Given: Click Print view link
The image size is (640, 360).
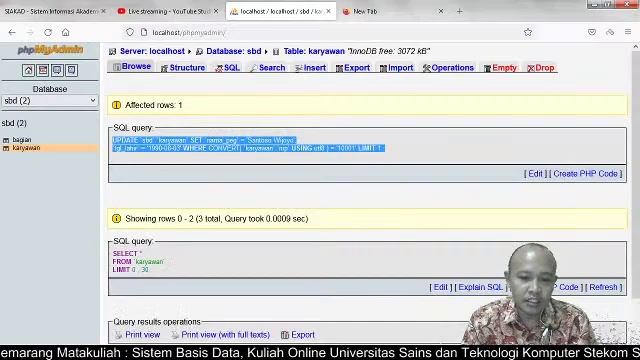Looking at the screenshot, I should [142, 335].
